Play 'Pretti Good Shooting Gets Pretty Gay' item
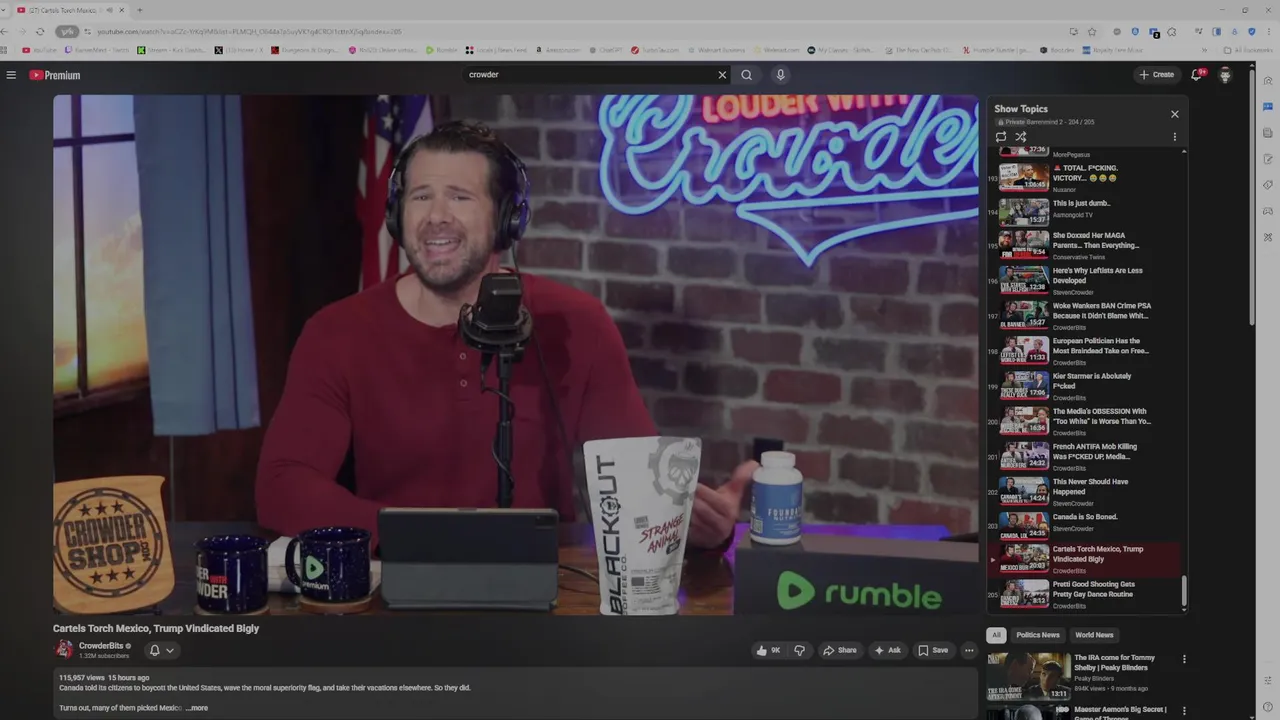 1084,594
